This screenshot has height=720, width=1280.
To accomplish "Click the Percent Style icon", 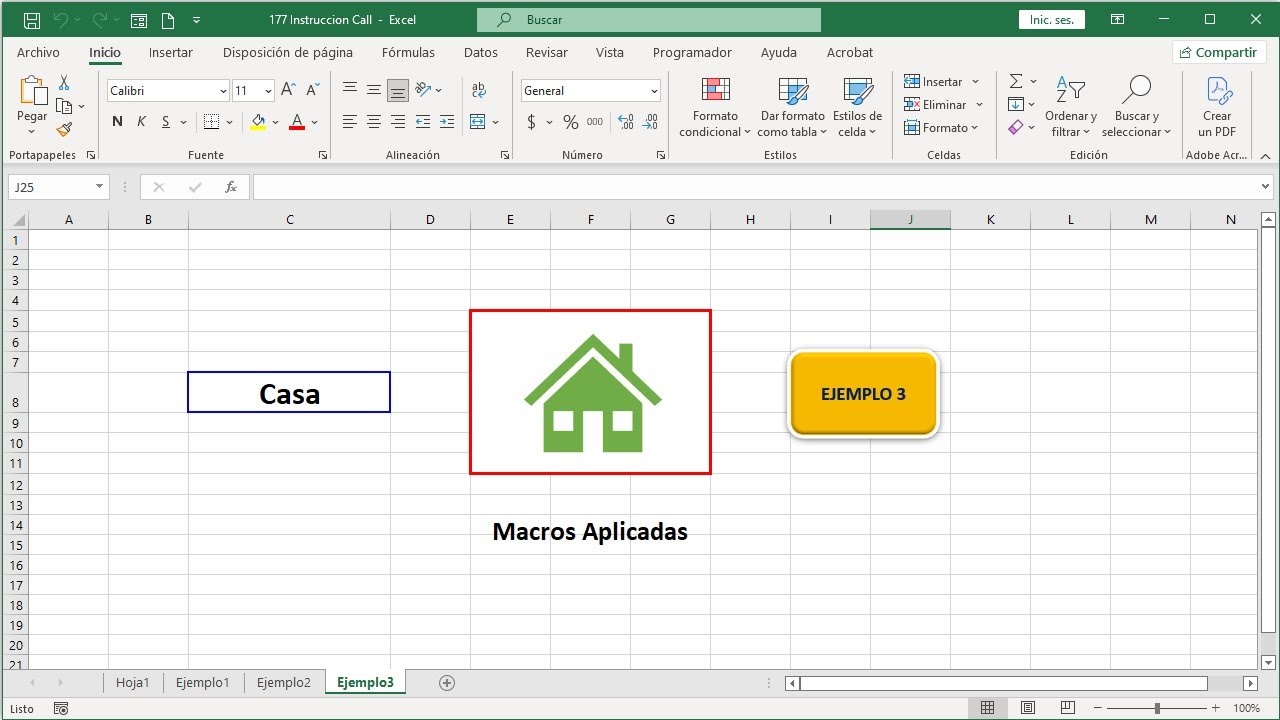I will click(570, 122).
